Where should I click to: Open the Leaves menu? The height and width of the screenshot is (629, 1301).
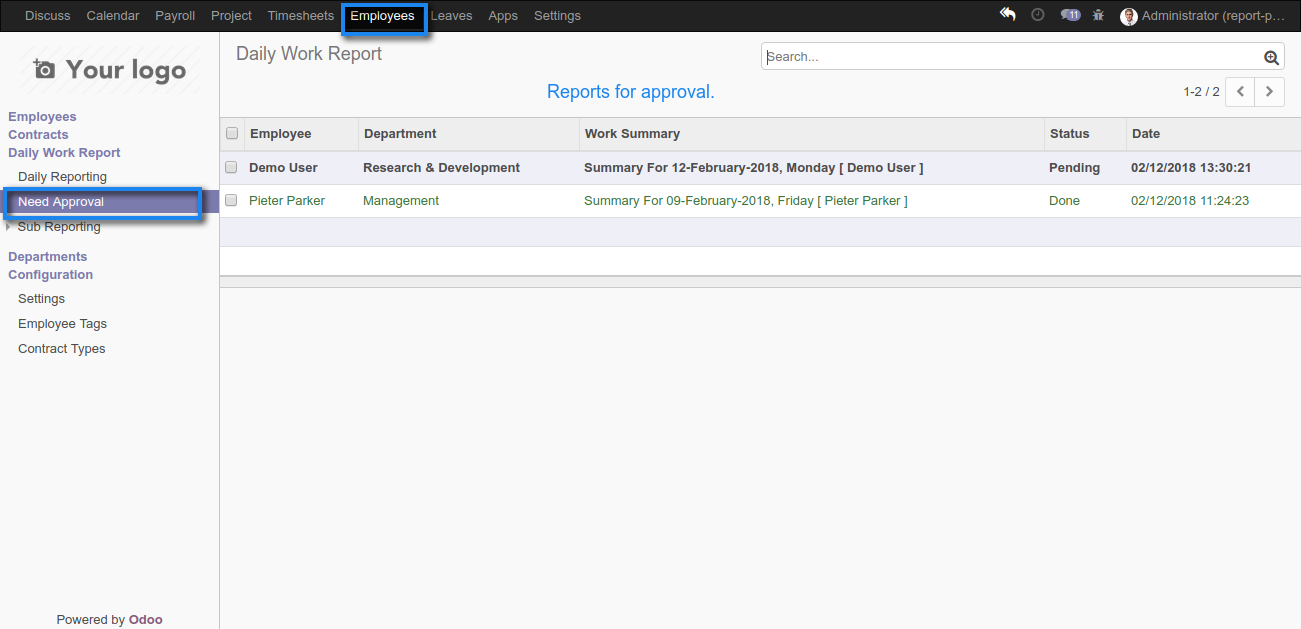(452, 16)
